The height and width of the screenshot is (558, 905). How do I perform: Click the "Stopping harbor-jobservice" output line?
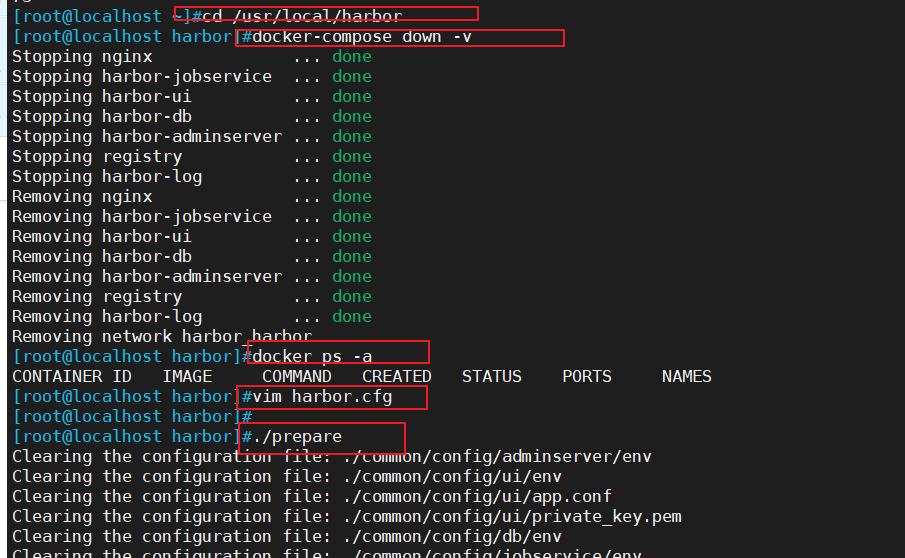(x=142, y=77)
